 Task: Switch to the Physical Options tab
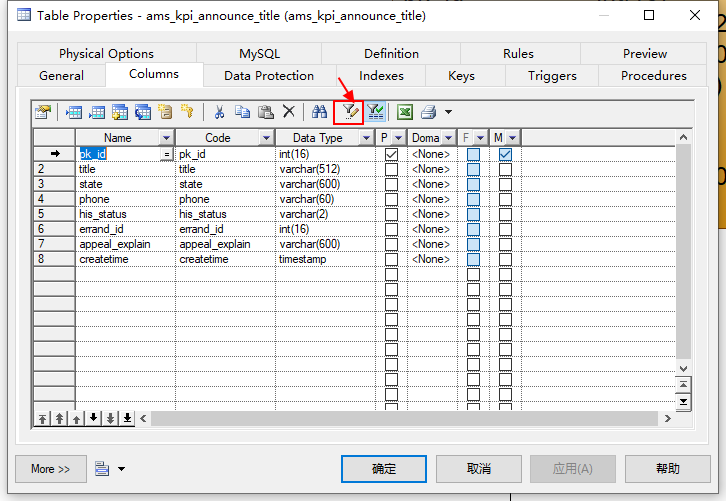coord(106,54)
